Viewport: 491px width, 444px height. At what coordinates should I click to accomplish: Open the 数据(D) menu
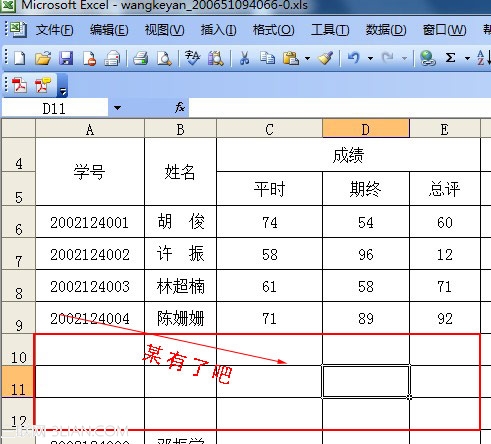(x=386, y=30)
